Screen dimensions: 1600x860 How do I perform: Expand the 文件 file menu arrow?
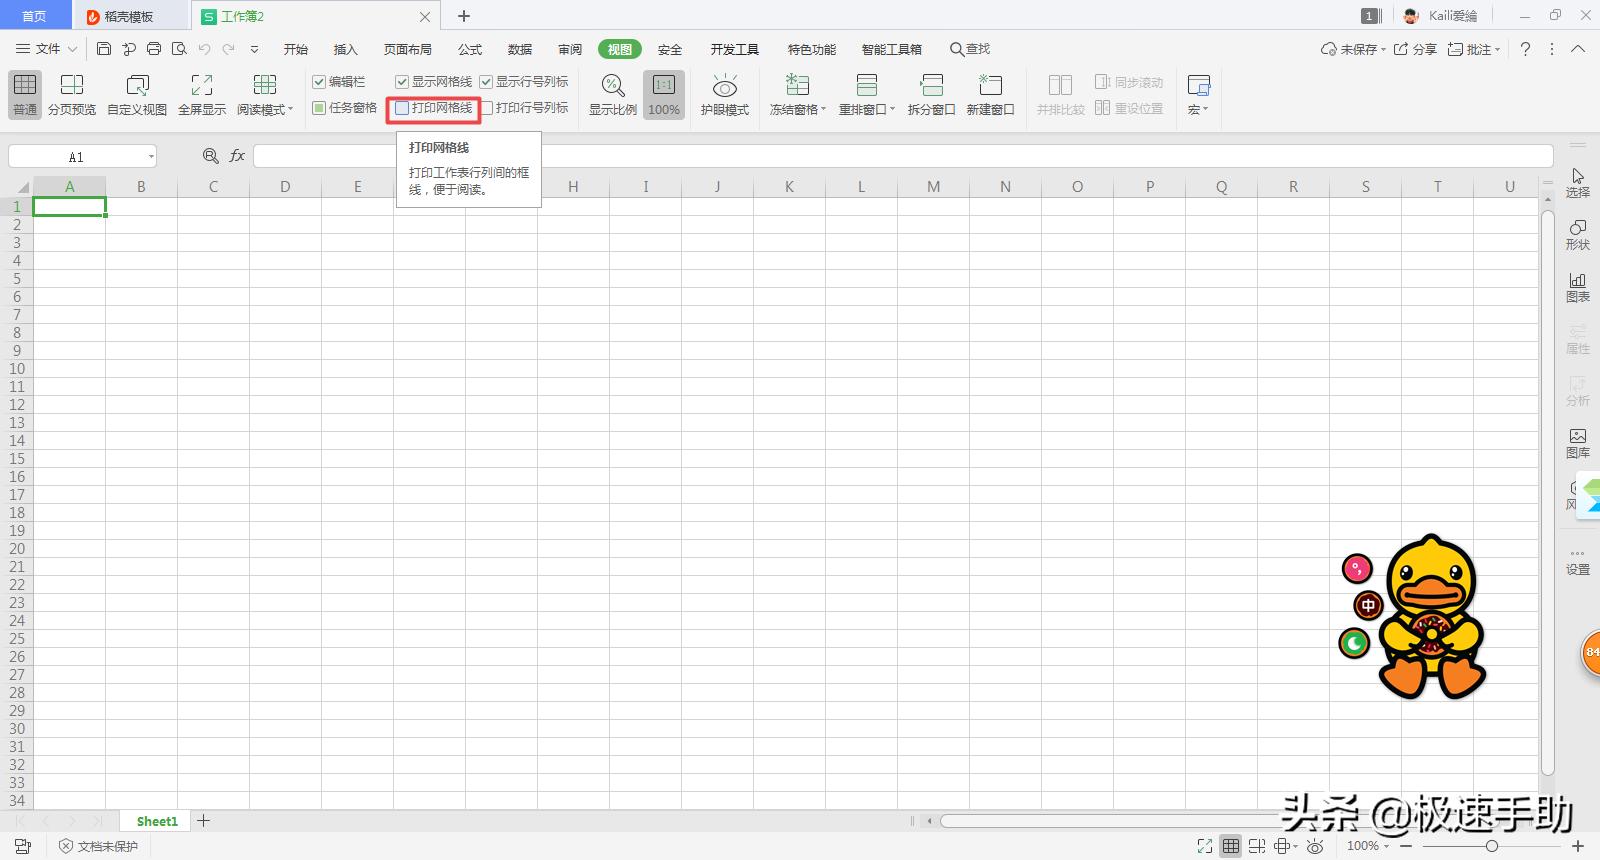[72, 49]
